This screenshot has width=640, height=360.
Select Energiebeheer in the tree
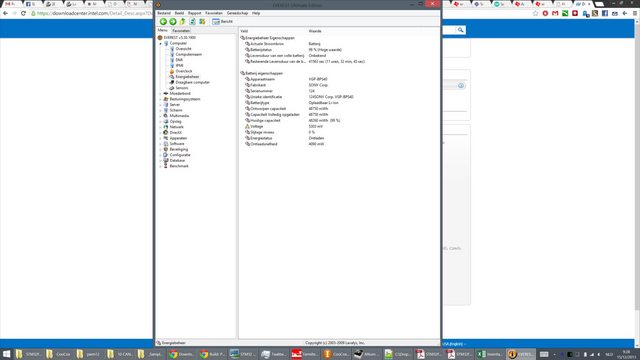(x=187, y=77)
